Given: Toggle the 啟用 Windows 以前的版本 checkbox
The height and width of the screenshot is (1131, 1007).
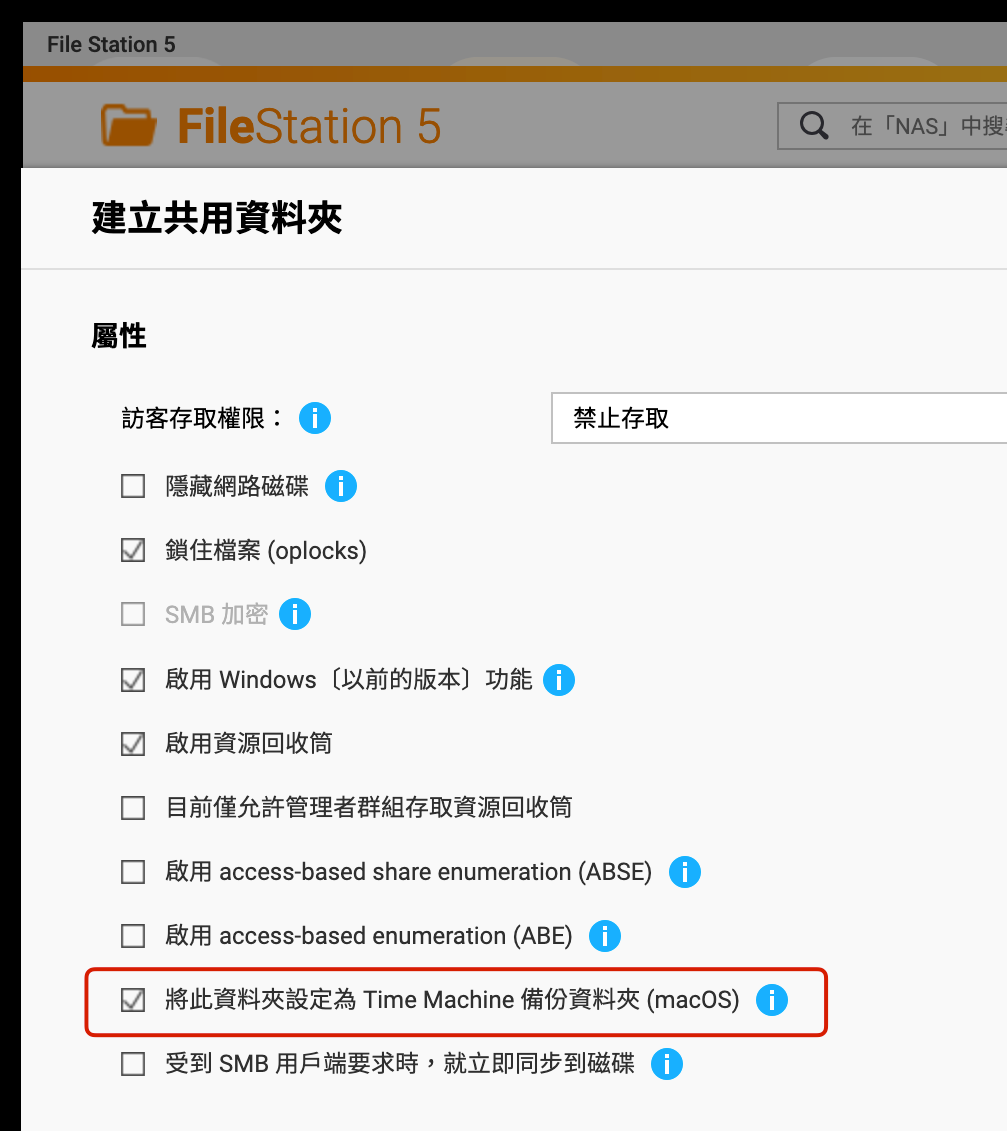Looking at the screenshot, I should tap(133, 680).
